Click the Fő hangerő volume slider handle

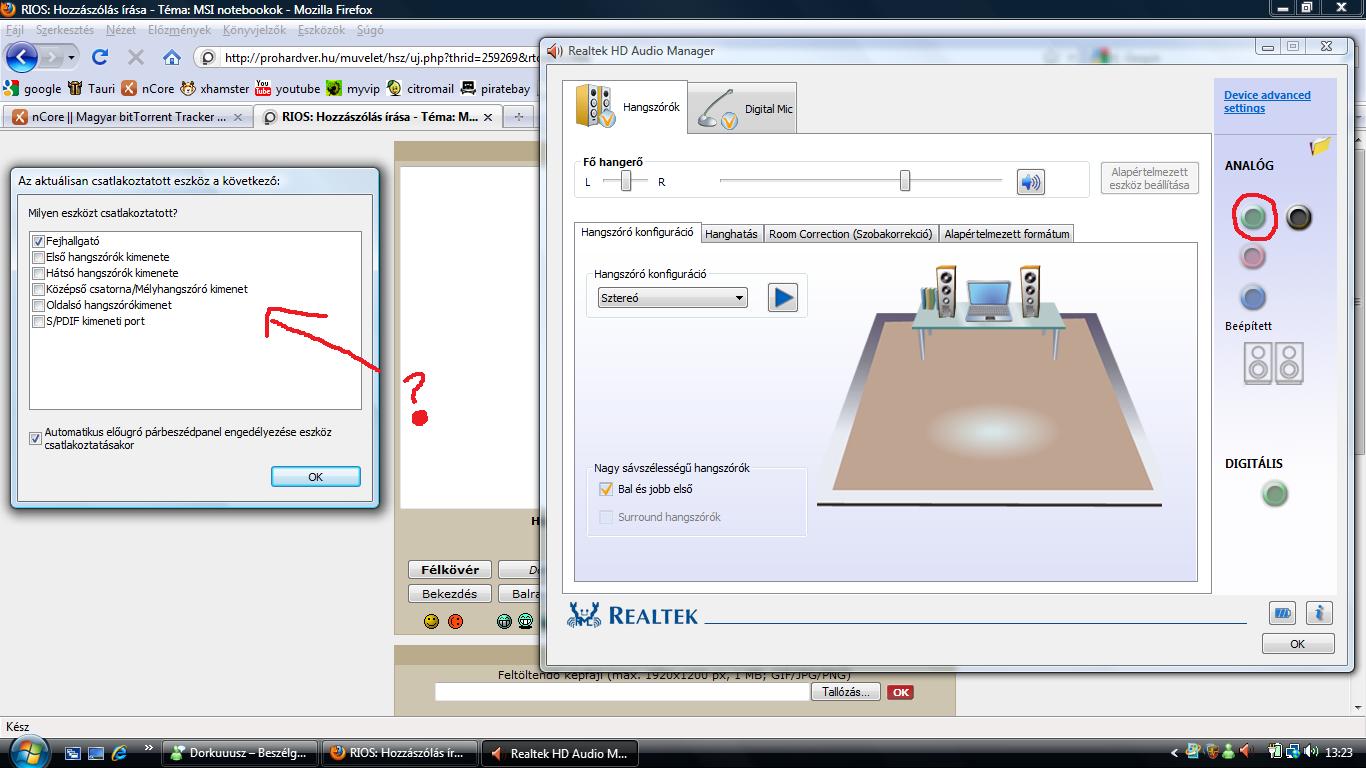905,180
